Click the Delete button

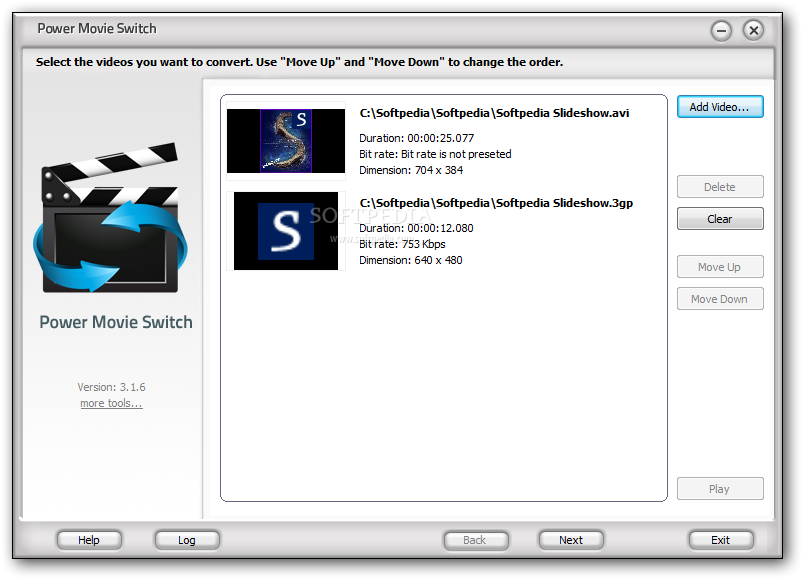(x=720, y=187)
